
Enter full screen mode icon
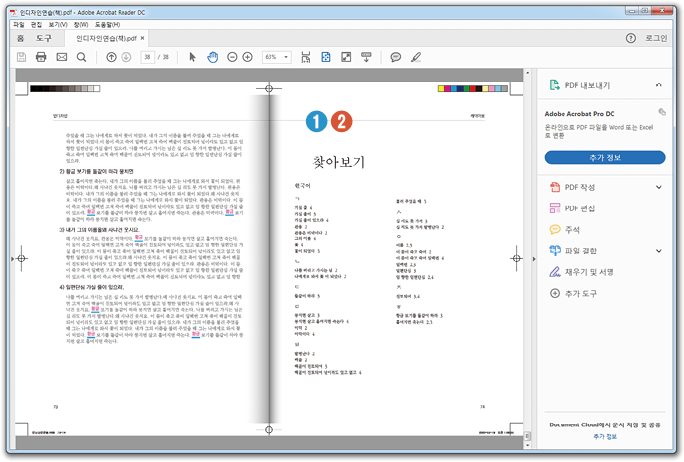point(346,57)
